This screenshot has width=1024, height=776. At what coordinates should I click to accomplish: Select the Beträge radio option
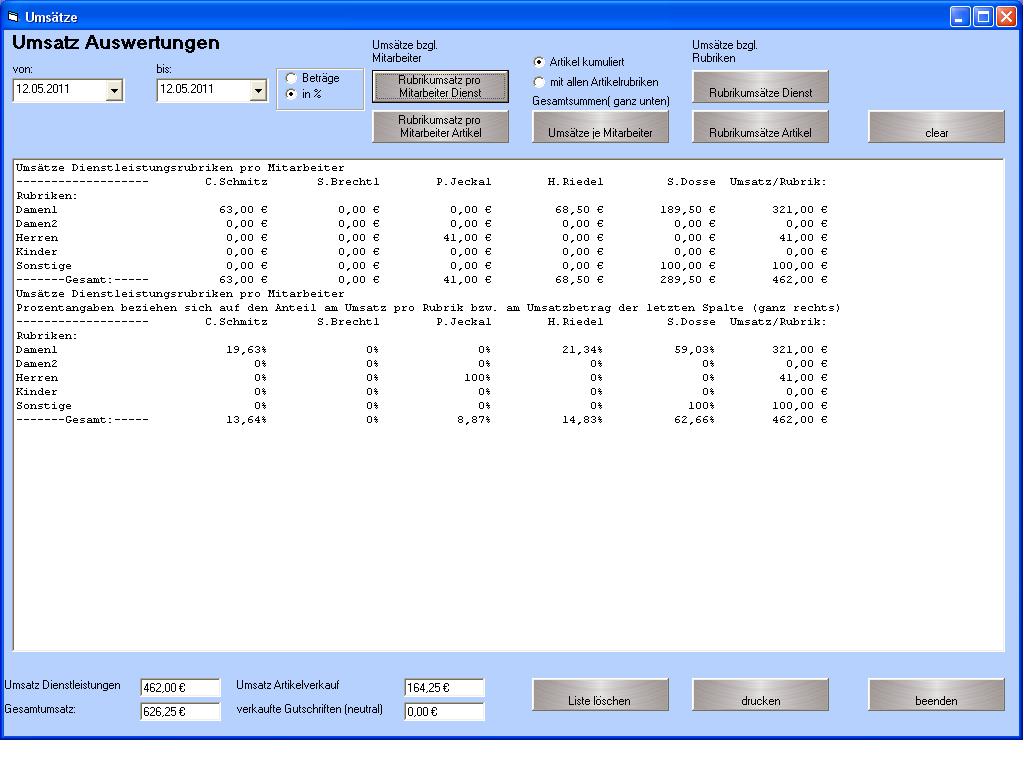[x=292, y=78]
